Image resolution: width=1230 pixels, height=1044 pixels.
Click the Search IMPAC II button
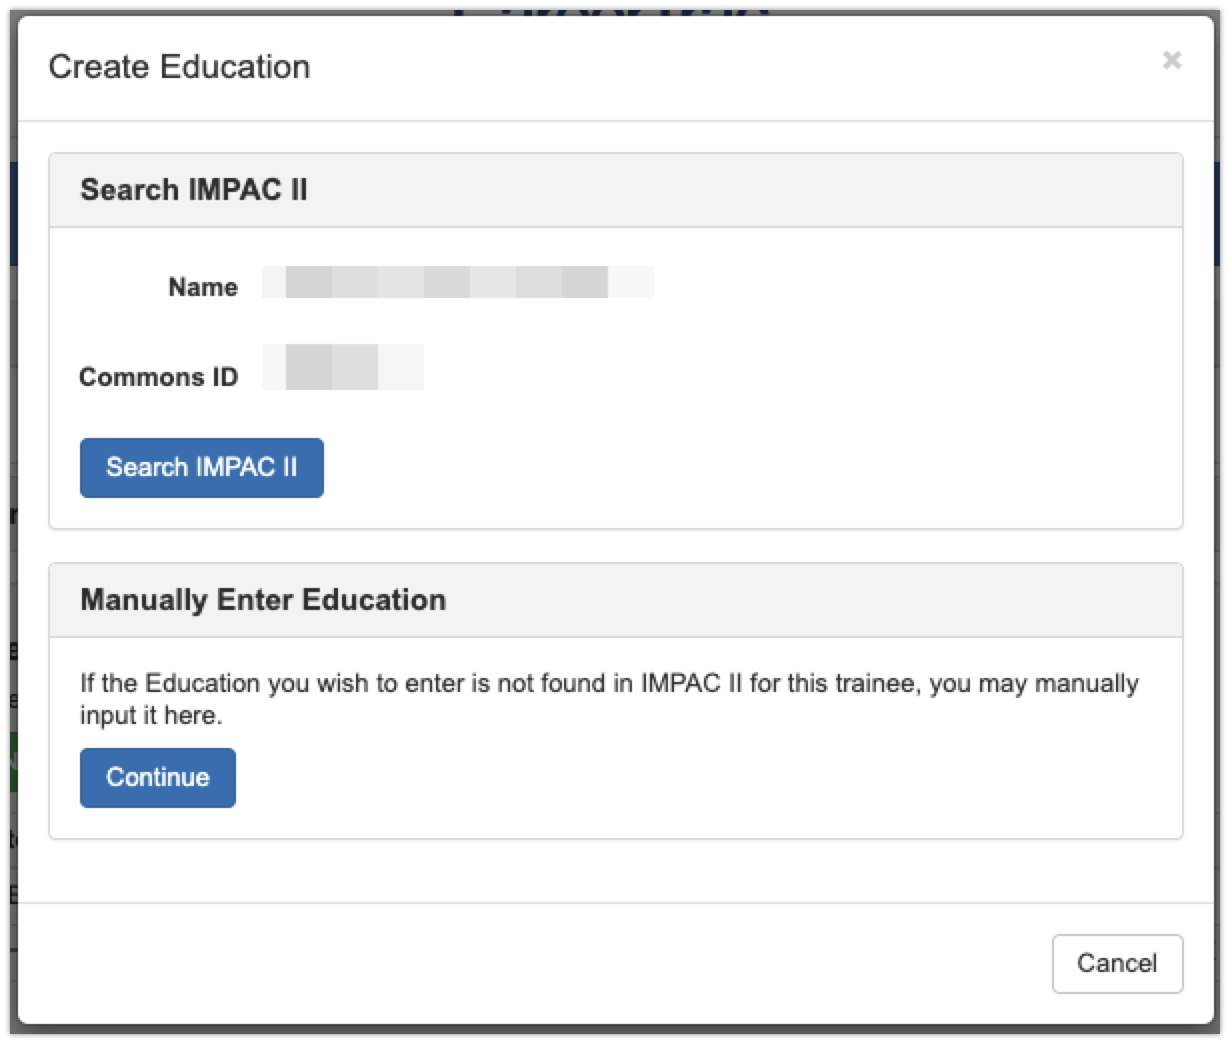[x=202, y=467]
